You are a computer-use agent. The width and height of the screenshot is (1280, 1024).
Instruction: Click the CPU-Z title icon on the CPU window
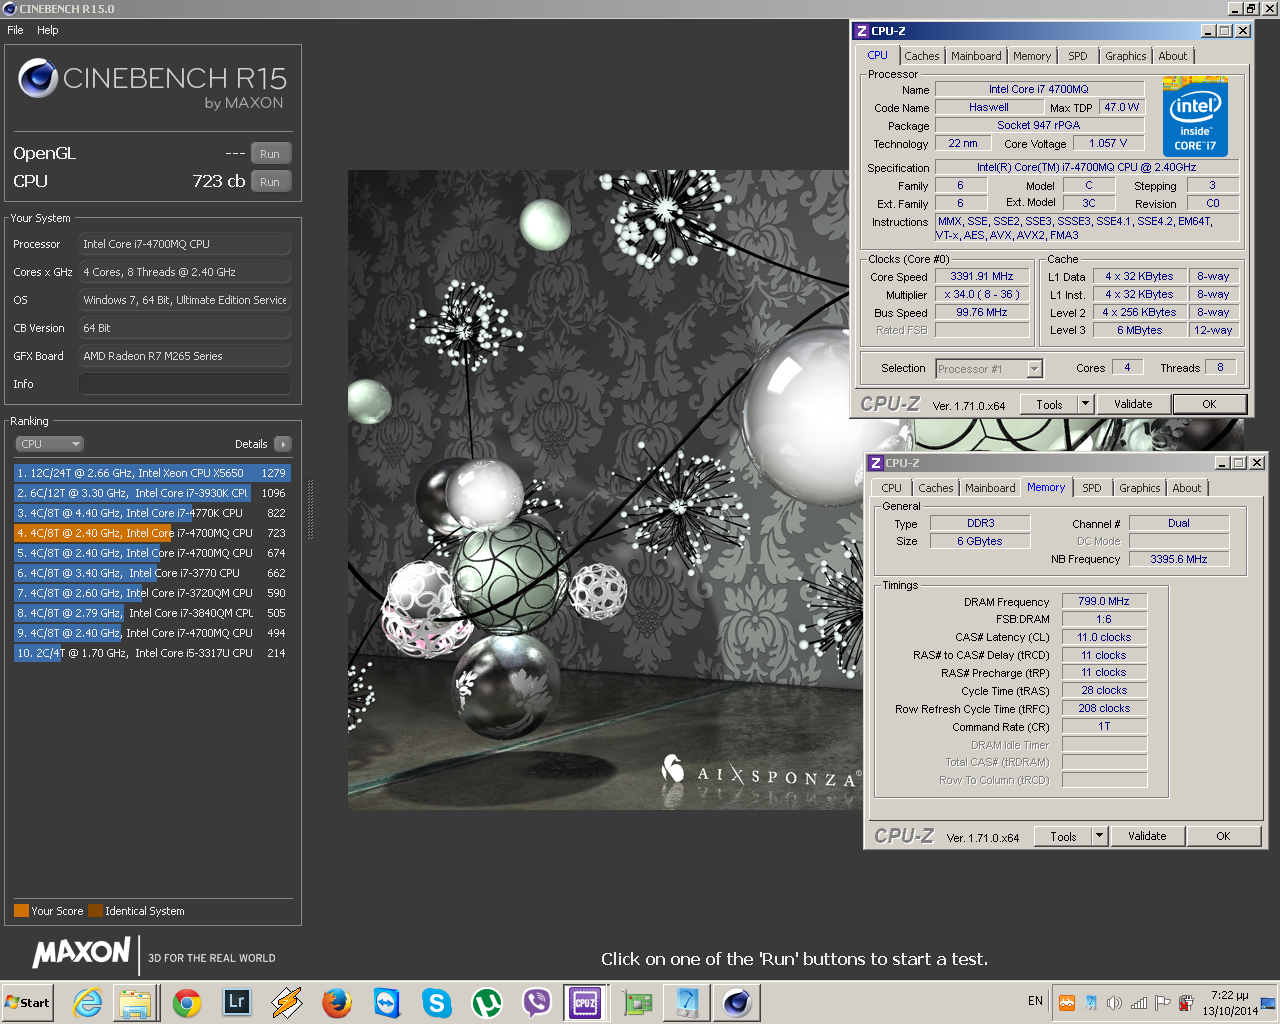pos(862,31)
